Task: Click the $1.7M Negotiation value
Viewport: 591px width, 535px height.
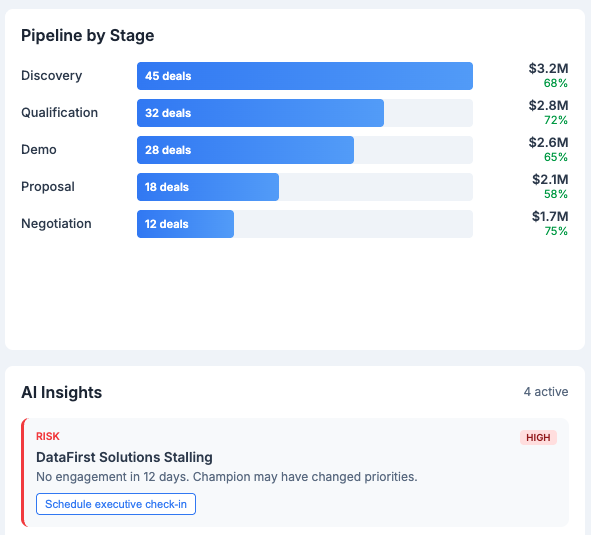Action: [550, 216]
